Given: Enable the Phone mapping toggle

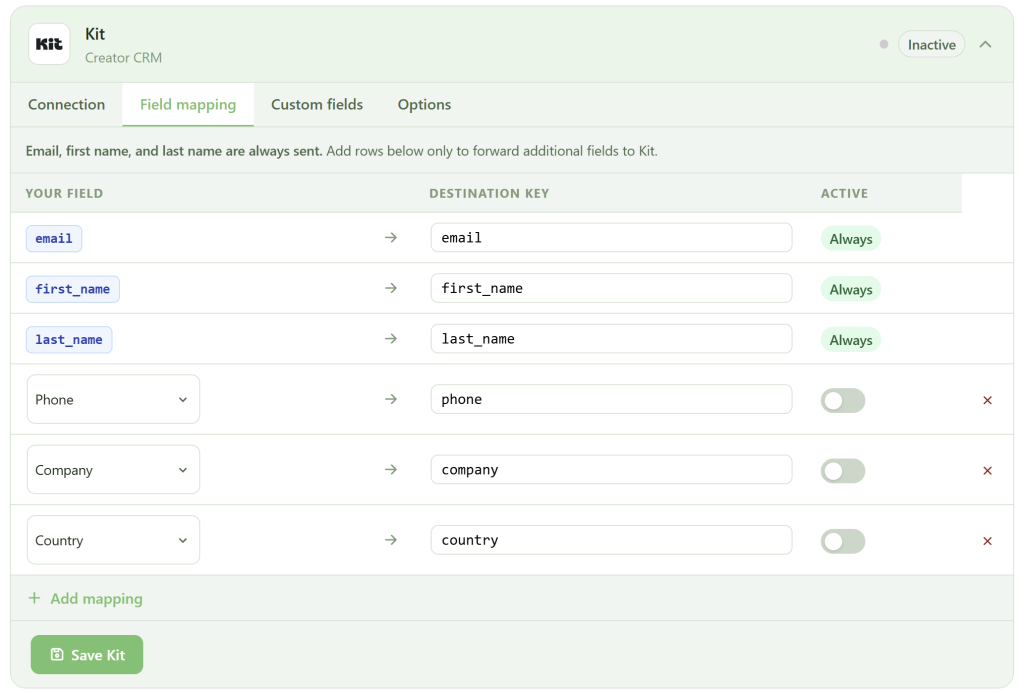Looking at the screenshot, I should [842, 400].
